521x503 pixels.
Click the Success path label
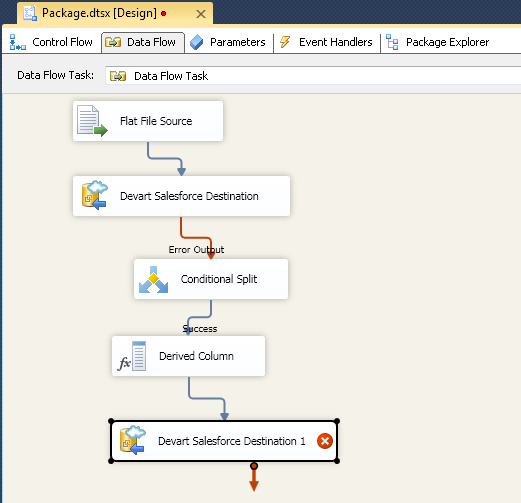pyautogui.click(x=200, y=329)
